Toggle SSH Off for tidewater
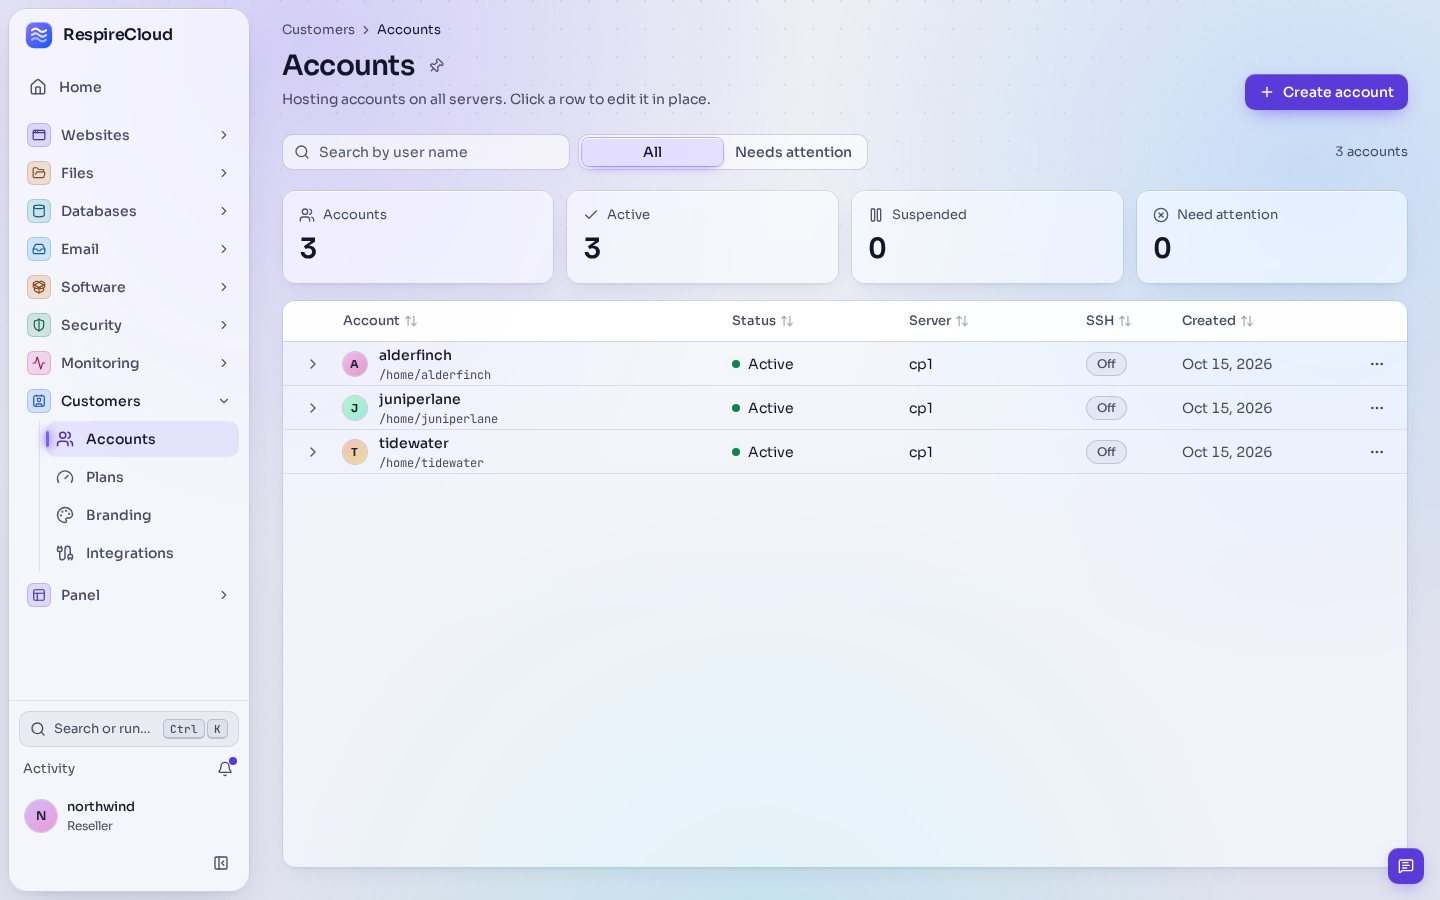 1106,452
